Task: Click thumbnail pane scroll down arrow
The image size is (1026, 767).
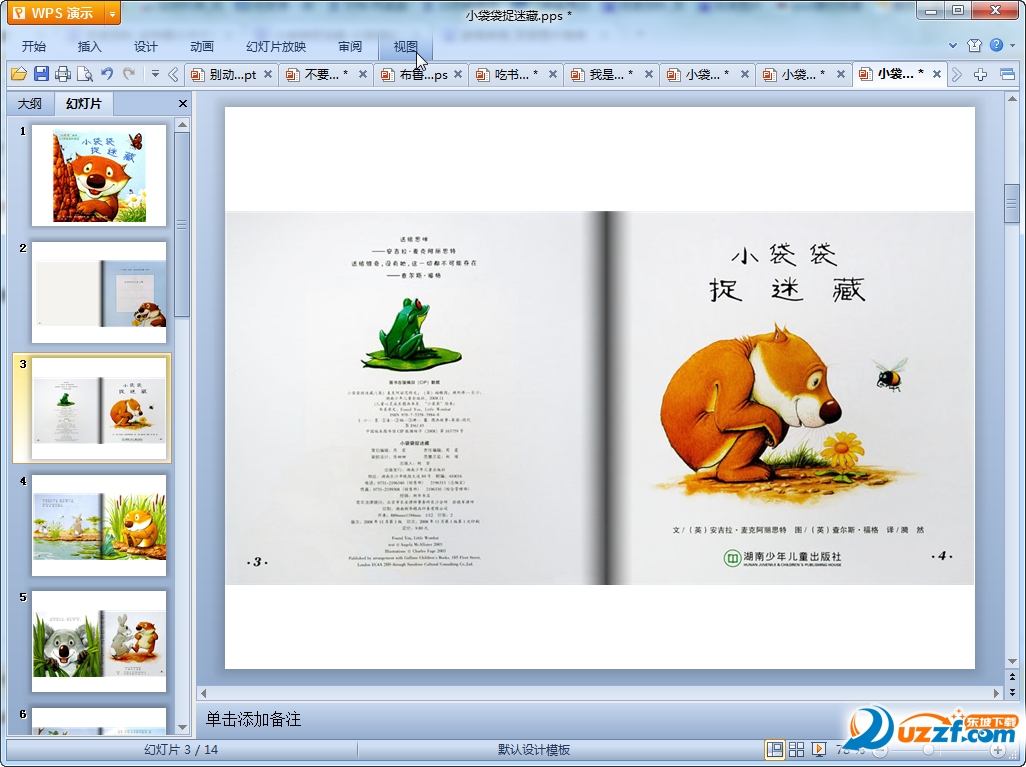Action: pos(183,727)
